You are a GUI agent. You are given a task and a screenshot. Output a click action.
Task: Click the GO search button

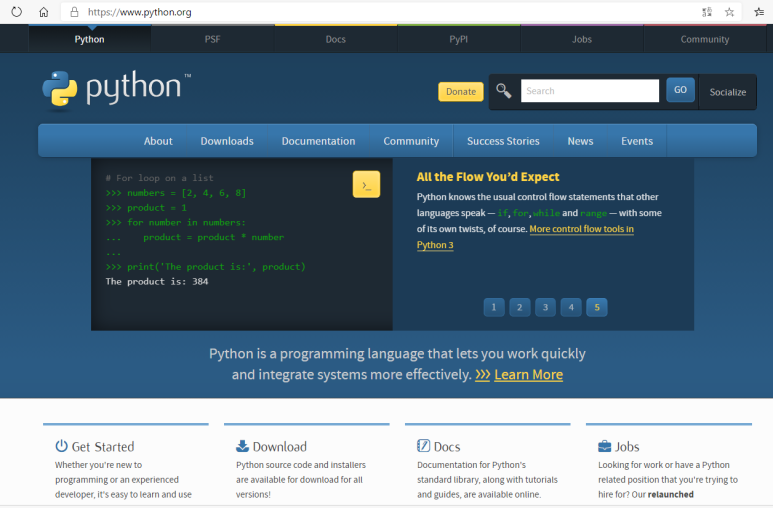point(680,90)
